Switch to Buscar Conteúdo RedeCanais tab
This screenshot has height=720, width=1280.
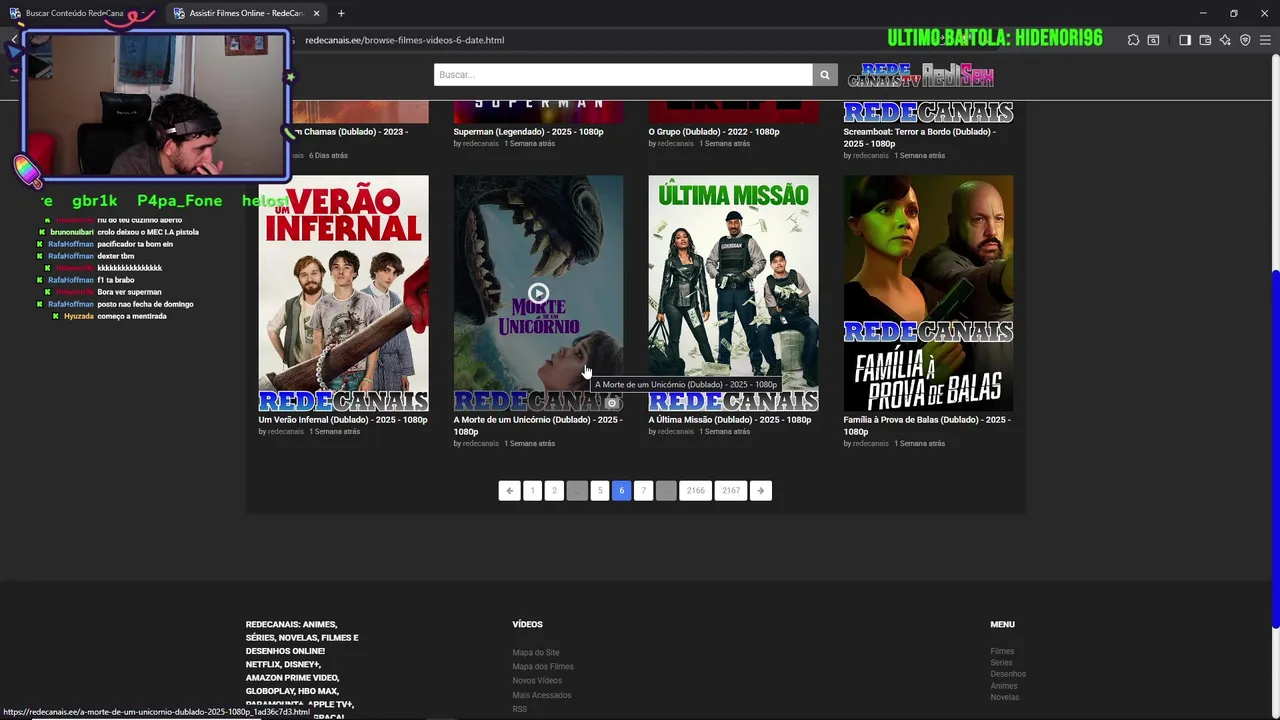pos(75,13)
